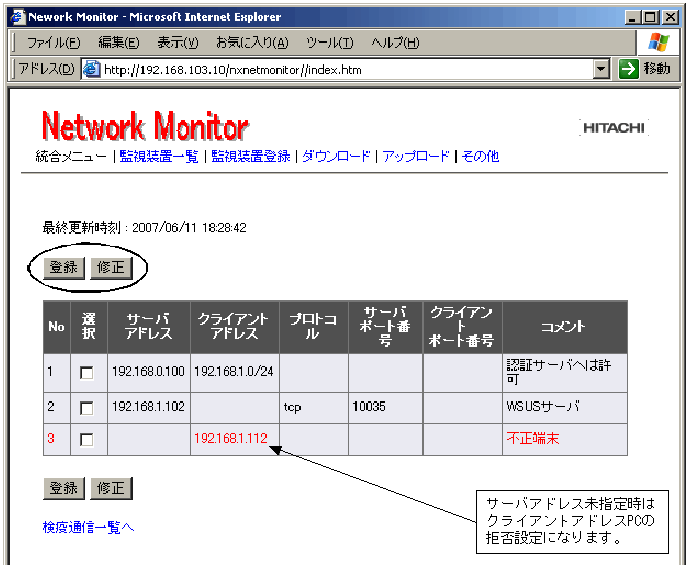The width and height of the screenshot is (688, 568).
Task: Click the Network Monitor red title logo
Action: [x=145, y=126]
